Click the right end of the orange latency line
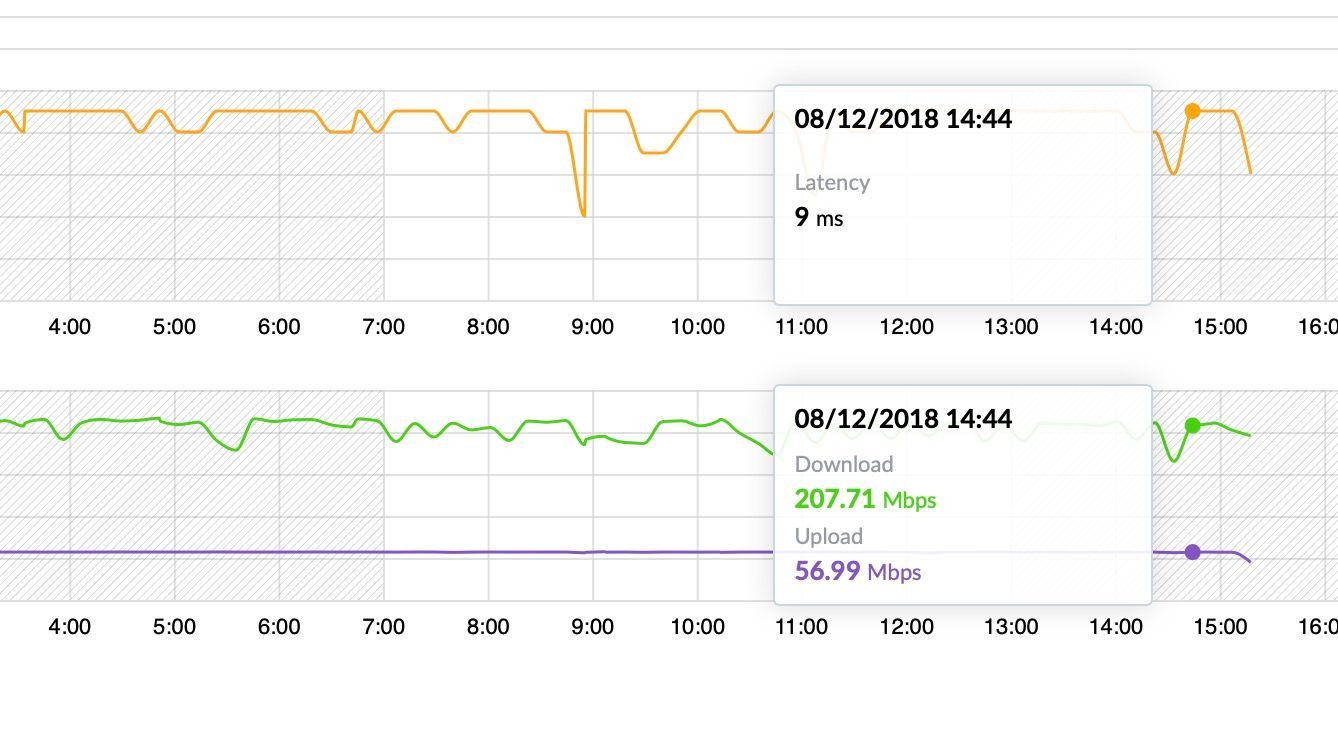 tap(1250, 172)
